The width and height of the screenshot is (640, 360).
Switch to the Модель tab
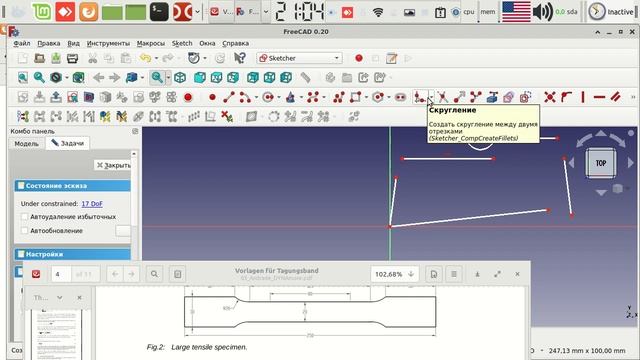[27, 144]
